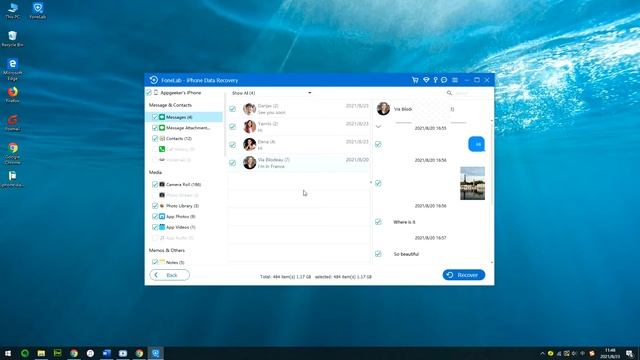
Task: Uncheck the Yannis conversation checkbox
Action: [x=233, y=127]
